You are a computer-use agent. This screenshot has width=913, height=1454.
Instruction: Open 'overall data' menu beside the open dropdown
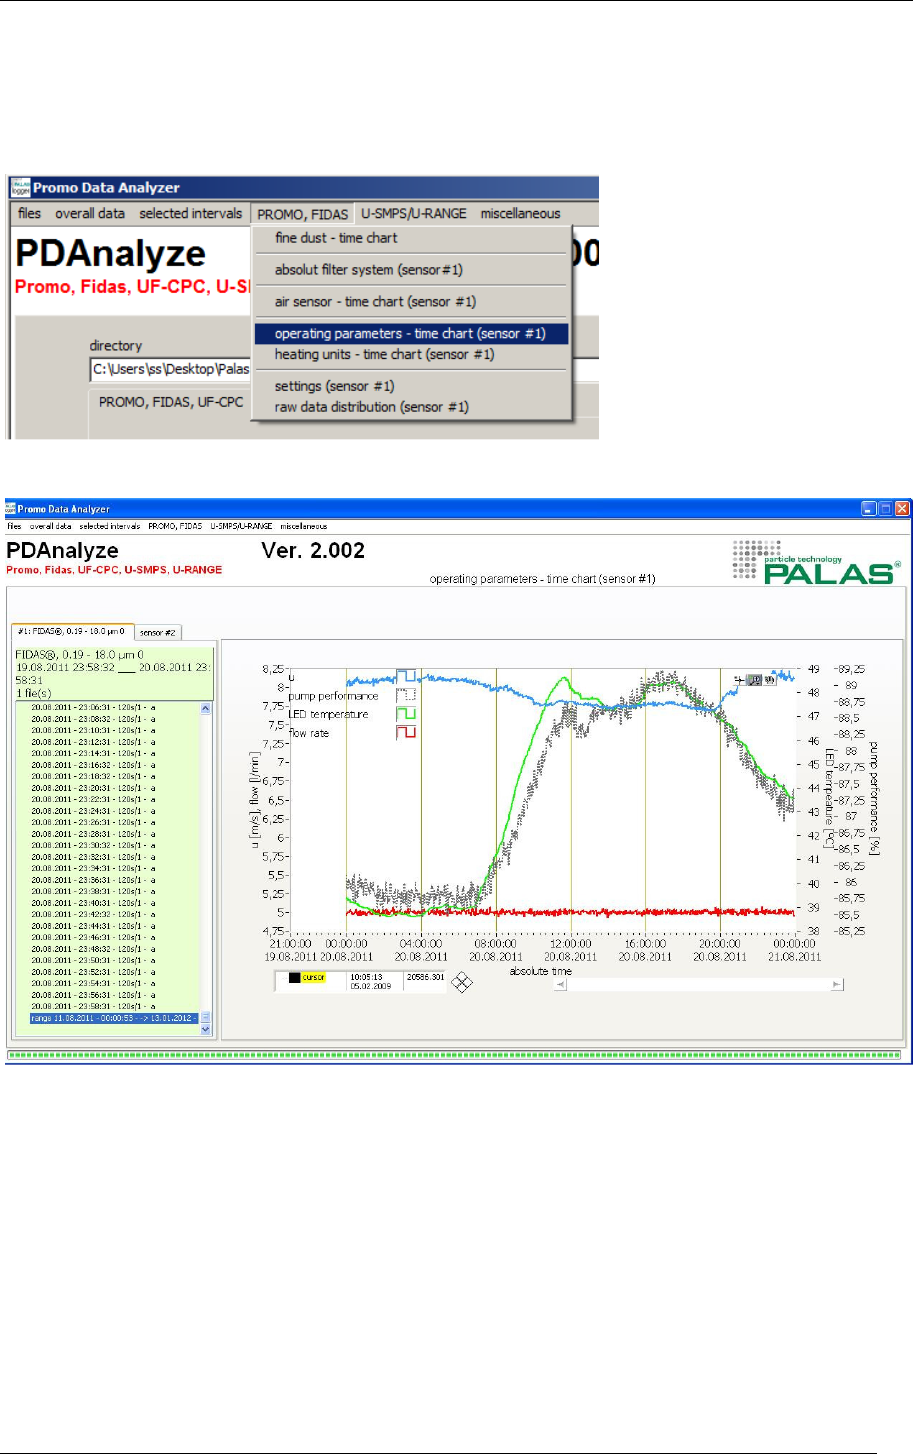tap(90, 213)
